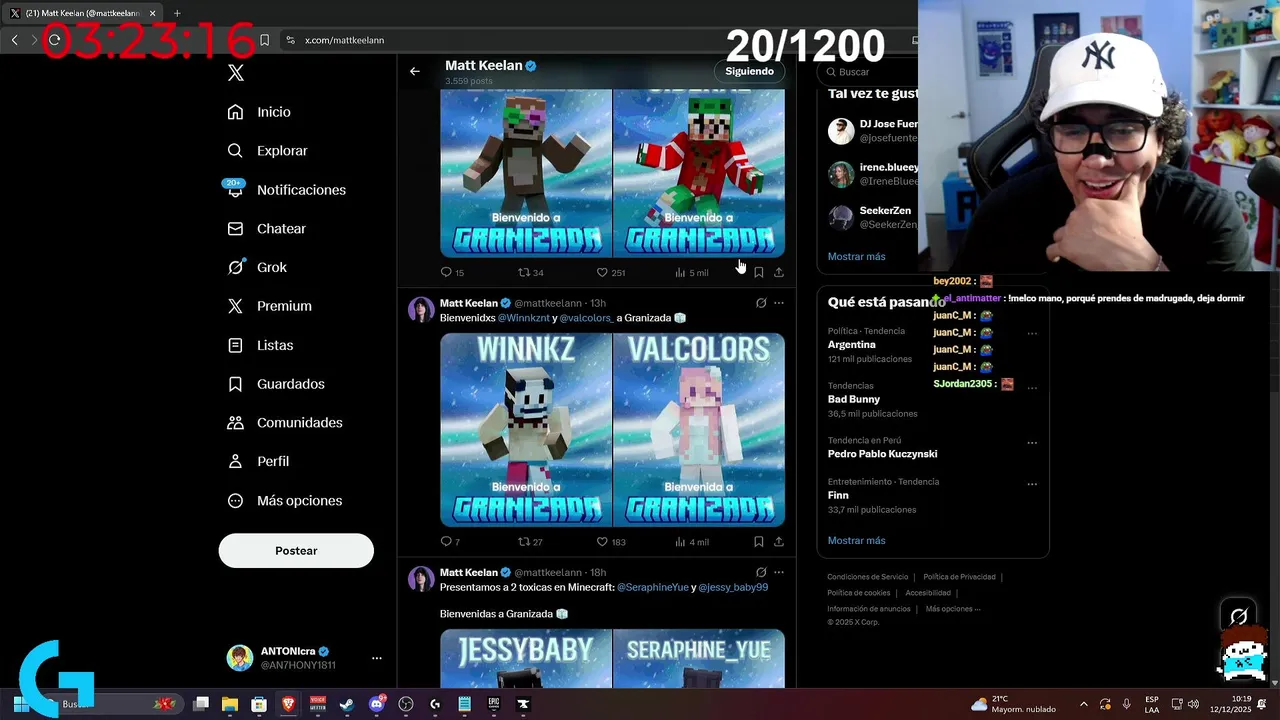The height and width of the screenshot is (720, 1280).
Task: Bookmark the post with 251 likes
Action: click(x=759, y=272)
